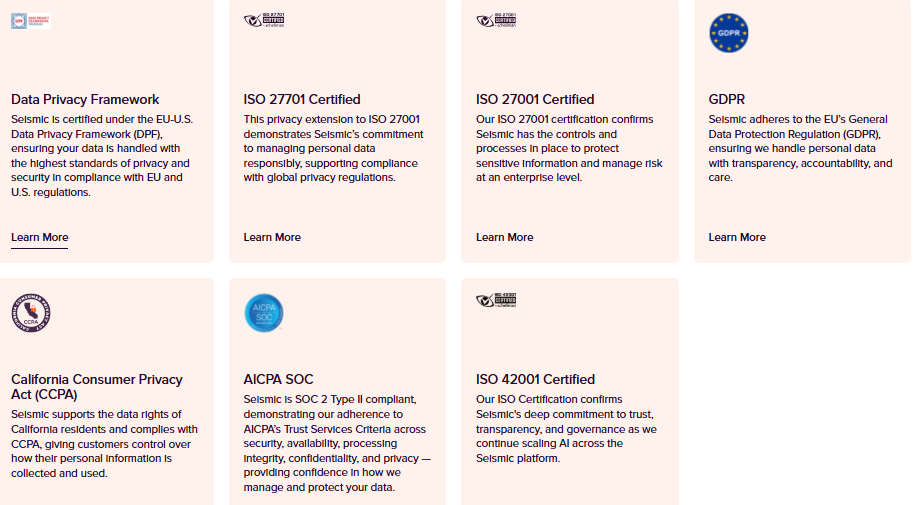Click the California CCPA circular seal icon
The width and height of the screenshot is (917, 505).
coord(31,313)
